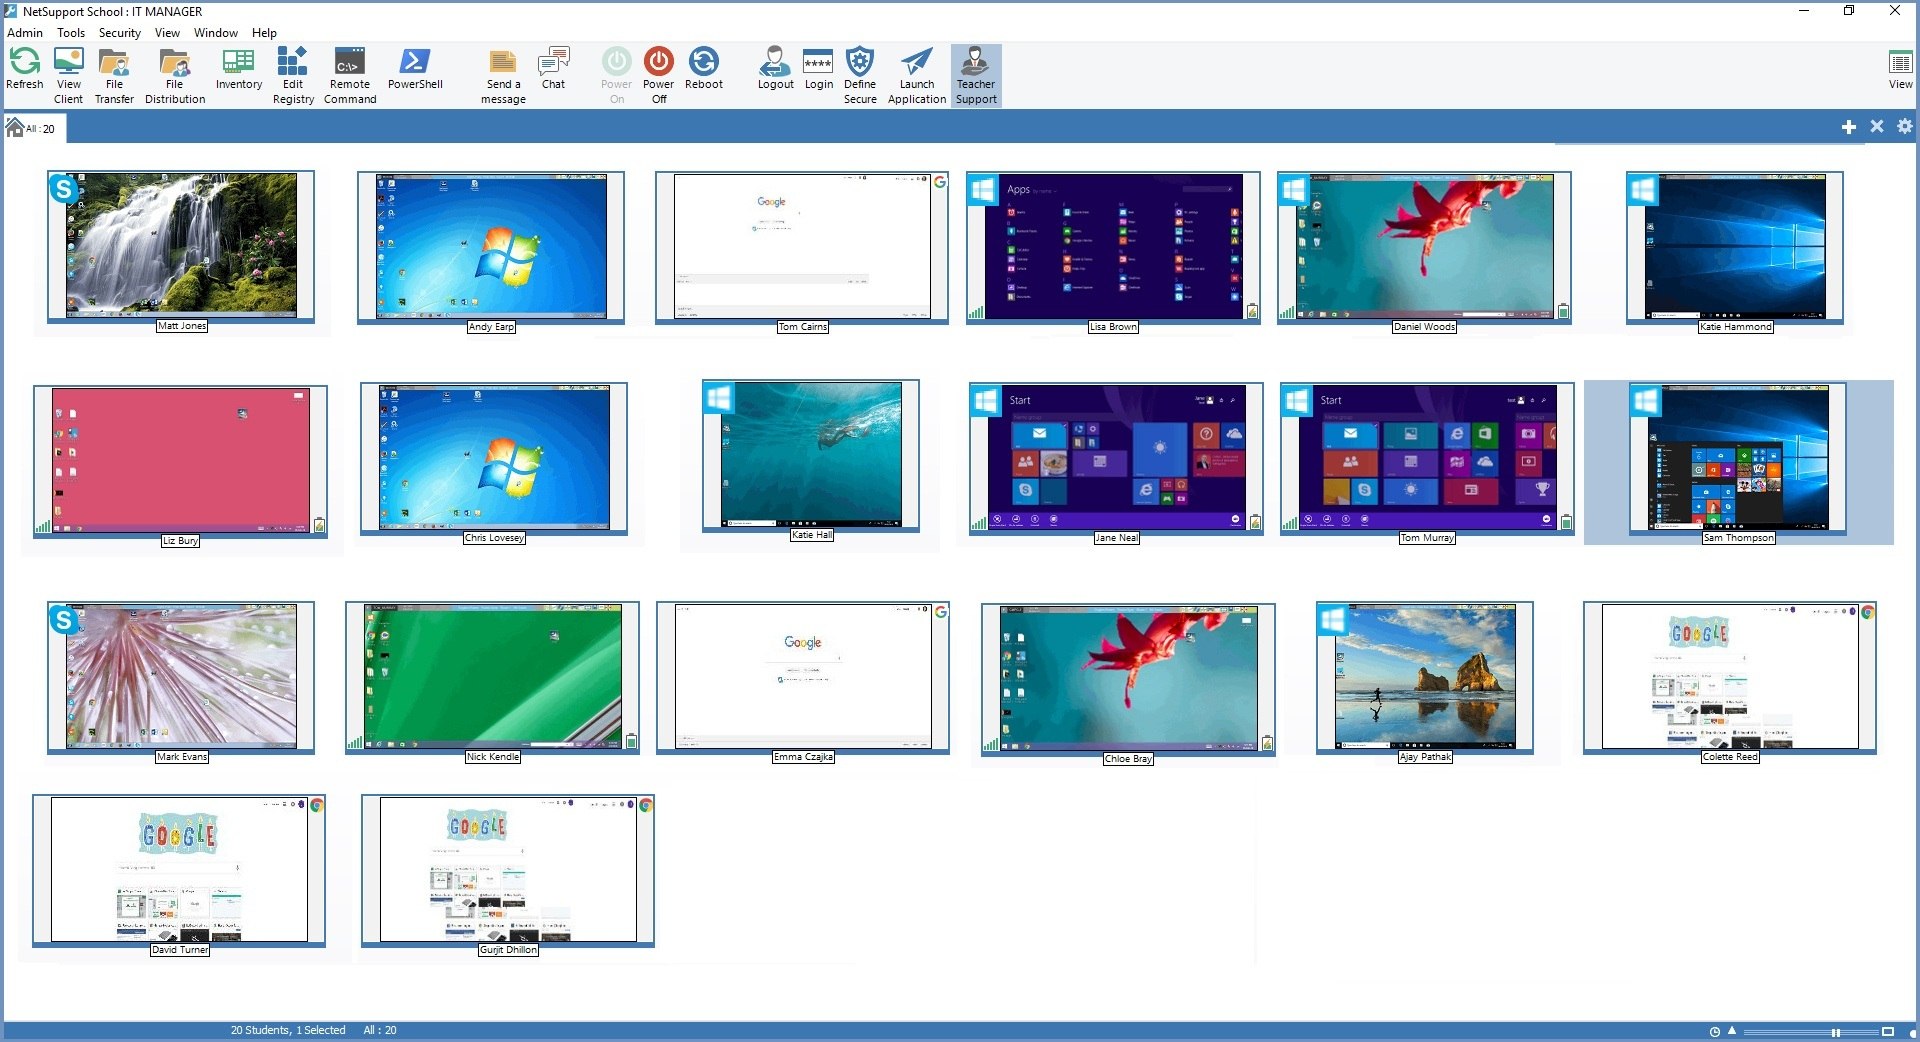1920x1042 pixels.
Task: Click the clock update interval icon
Action: coord(1714,1031)
